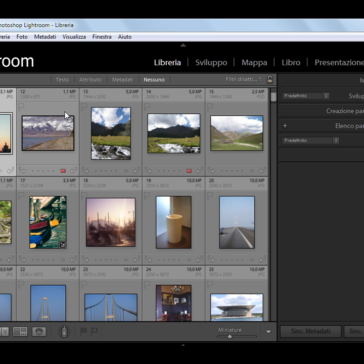Open the Finestra menu

tap(102, 37)
